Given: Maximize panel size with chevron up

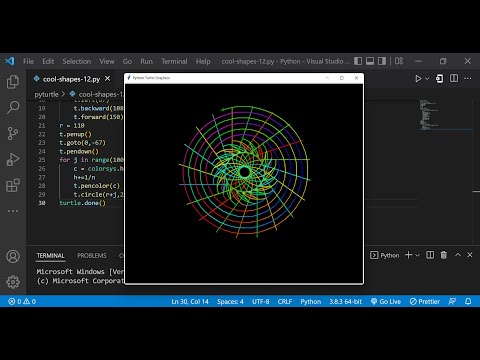Looking at the screenshot, I should pos(458,255).
